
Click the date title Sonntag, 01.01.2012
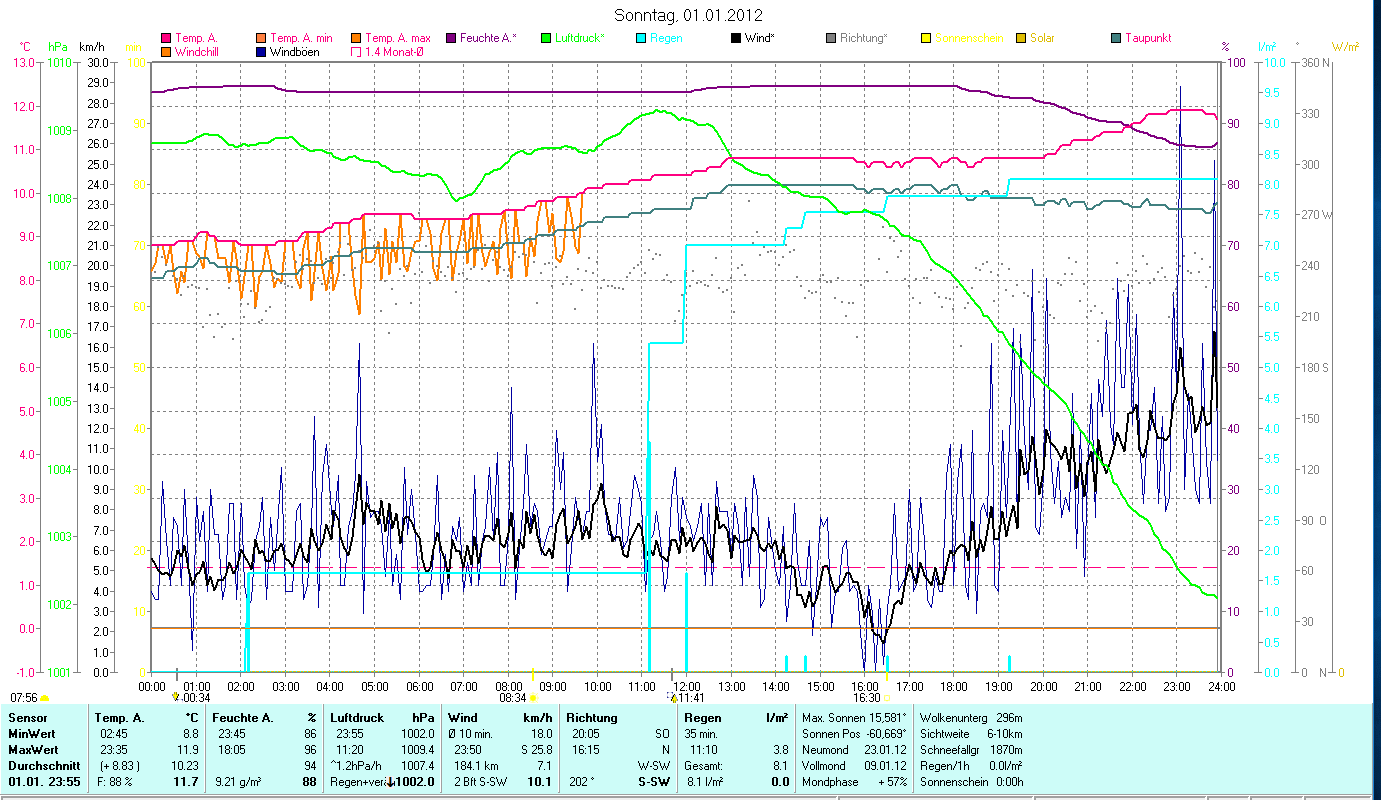(690, 15)
